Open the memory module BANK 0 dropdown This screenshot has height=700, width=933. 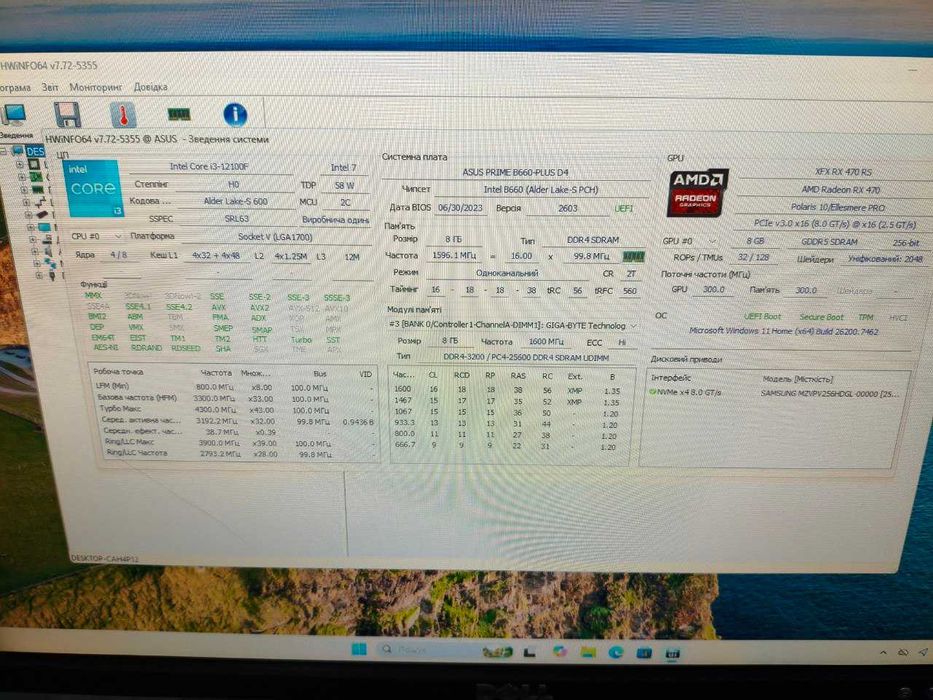(512, 326)
